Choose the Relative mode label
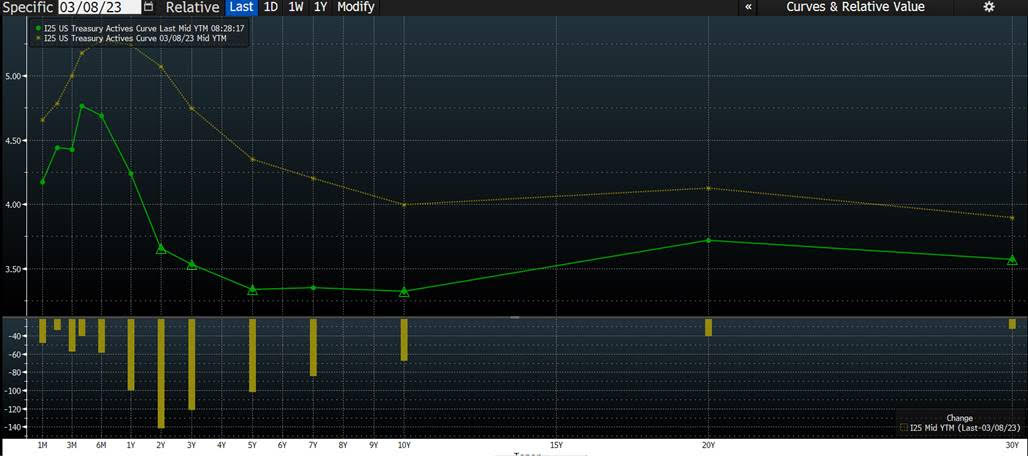Screen dimensions: 1028x456 (192, 7)
